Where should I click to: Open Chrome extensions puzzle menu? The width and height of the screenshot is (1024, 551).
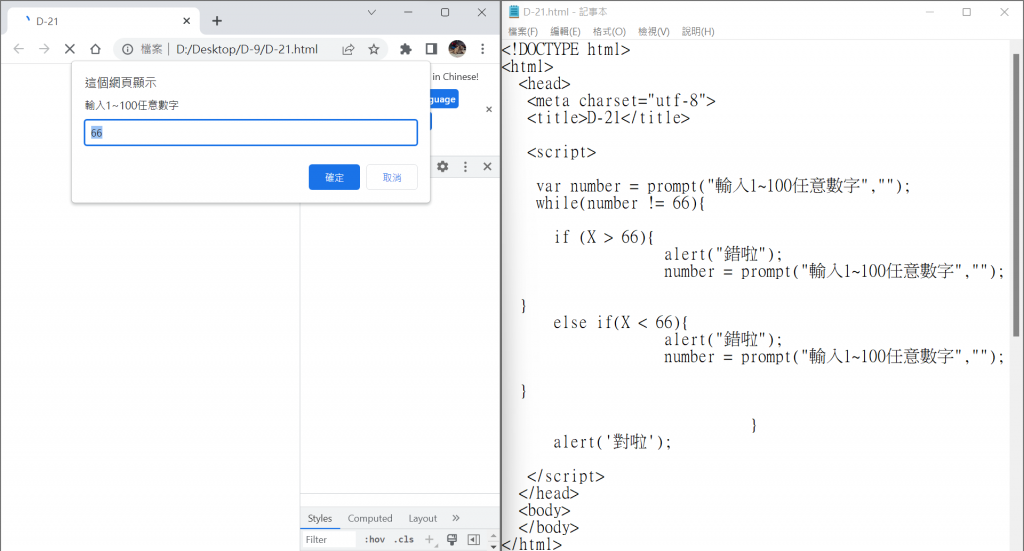click(406, 49)
